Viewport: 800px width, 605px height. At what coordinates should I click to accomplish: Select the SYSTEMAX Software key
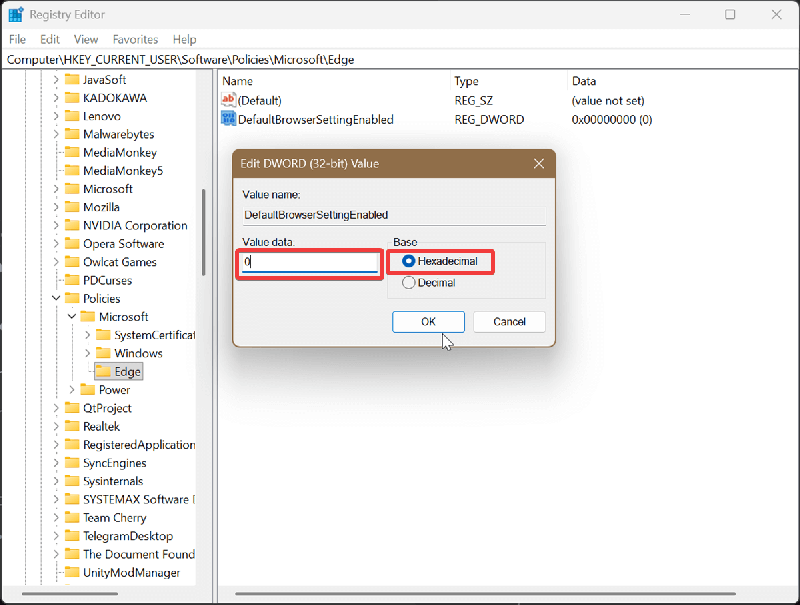[x=139, y=499]
